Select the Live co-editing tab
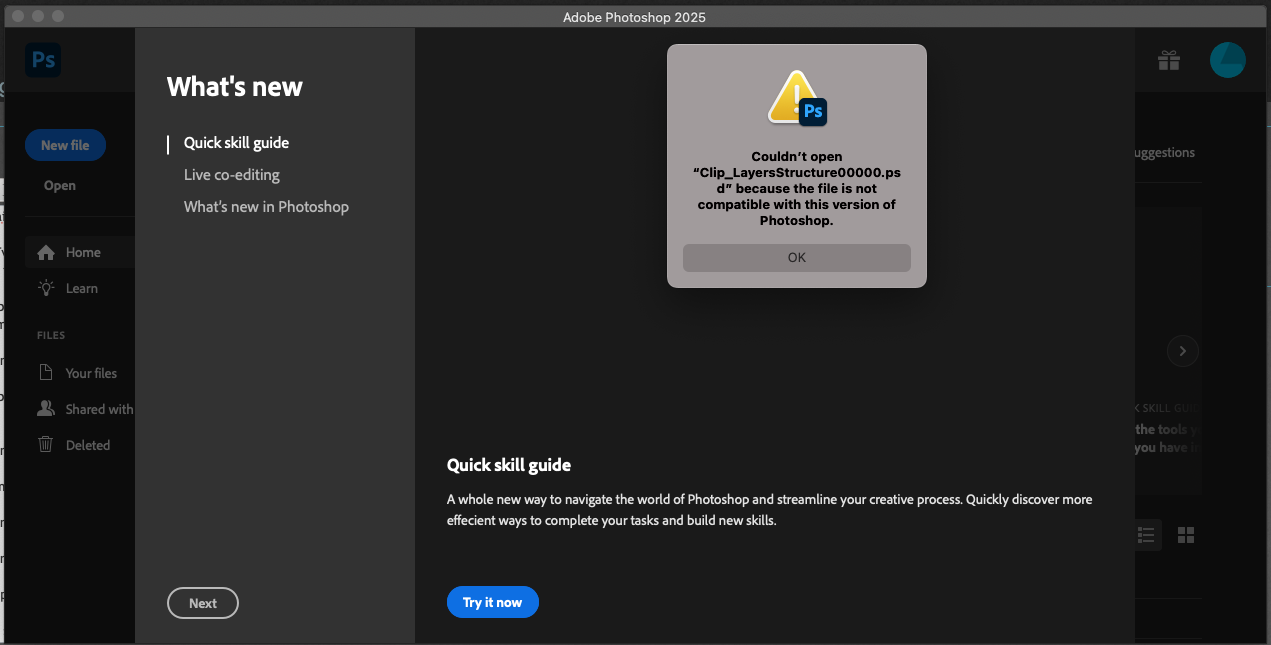 (232, 175)
